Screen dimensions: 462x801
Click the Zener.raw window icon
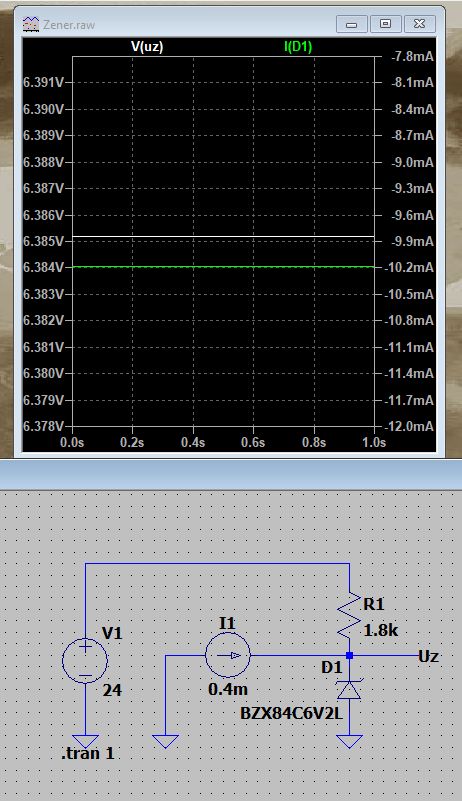31,24
